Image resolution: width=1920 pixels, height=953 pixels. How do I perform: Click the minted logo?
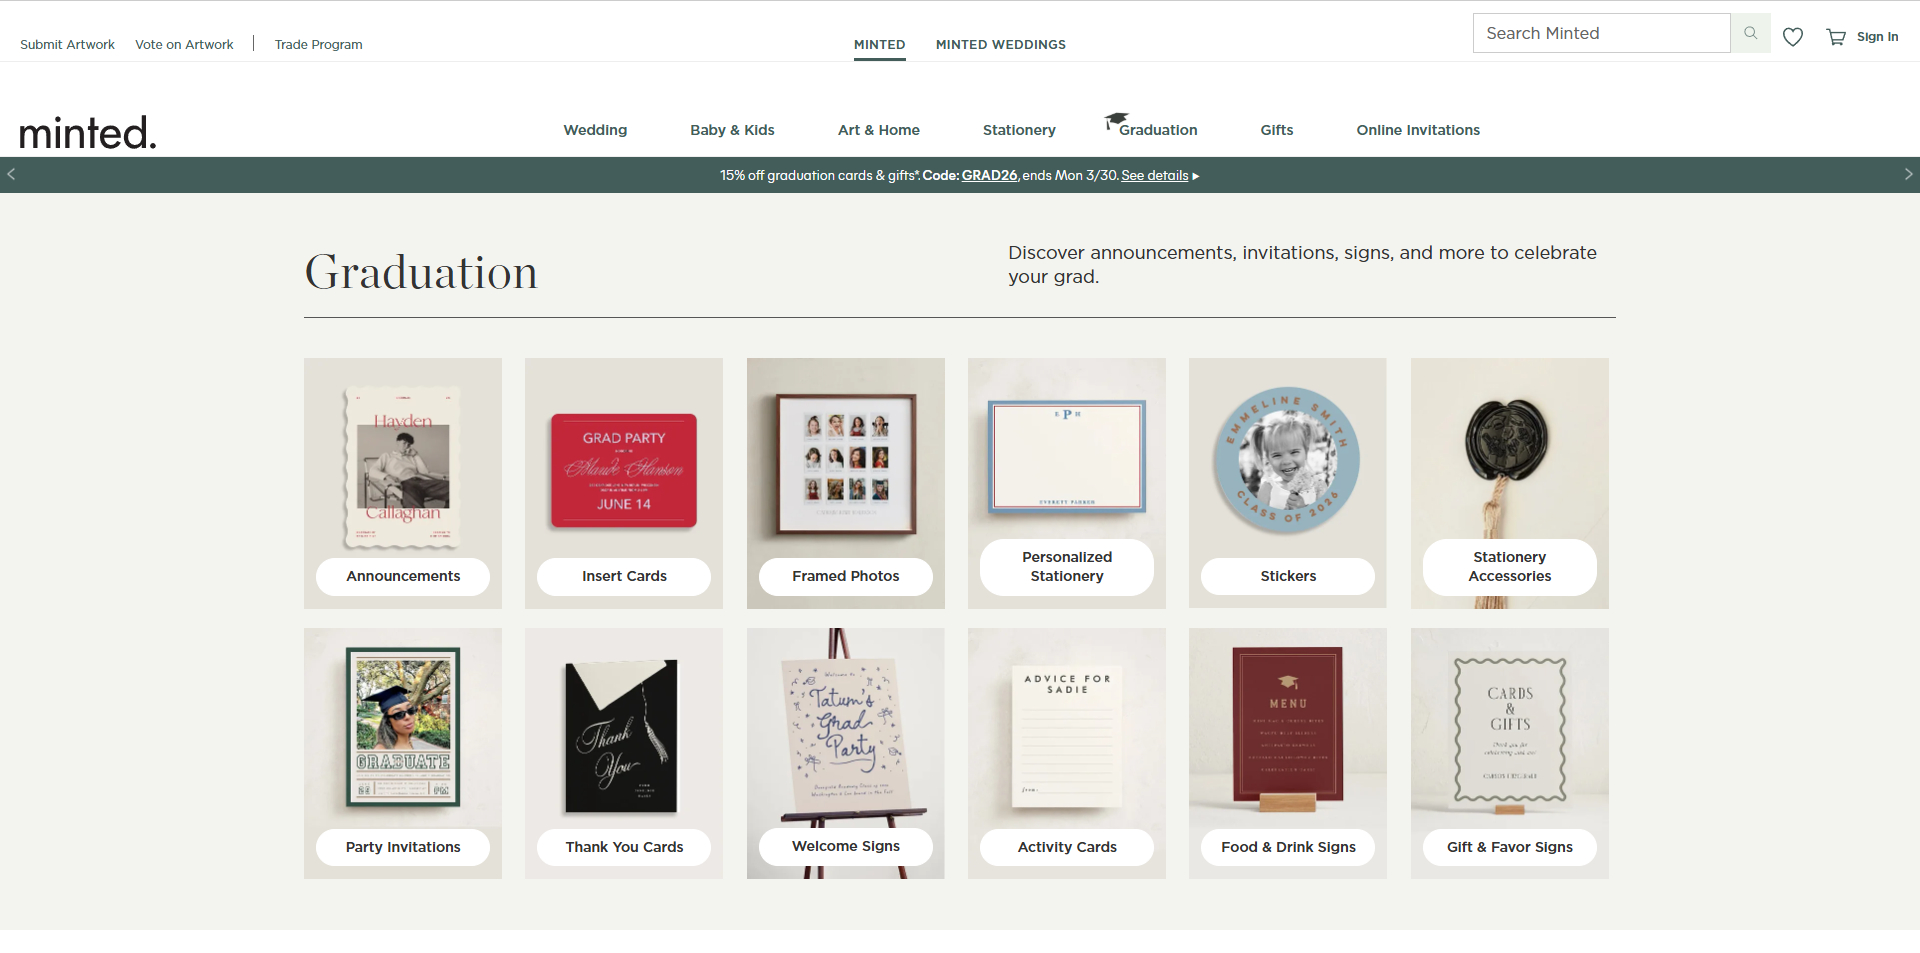88,132
